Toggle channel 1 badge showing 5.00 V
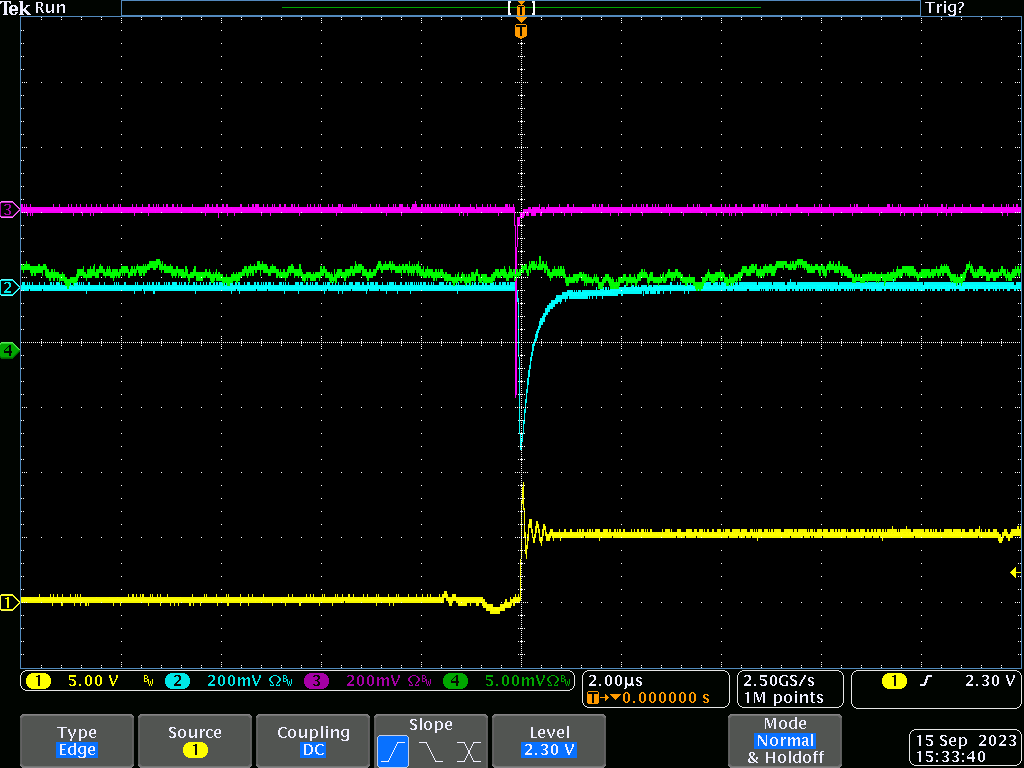Screen dimensions: 1024x768 click(x=38, y=681)
